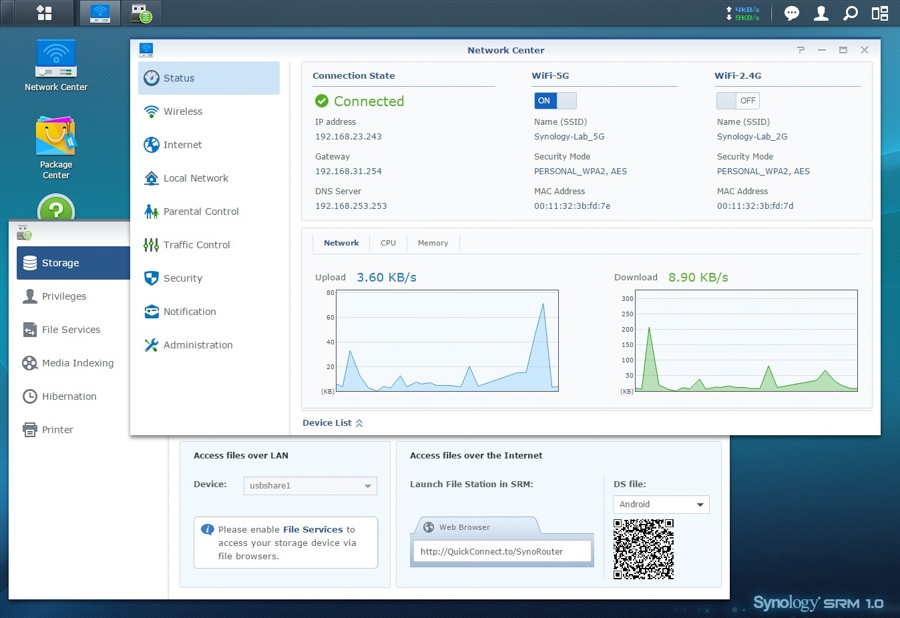Image resolution: width=900 pixels, height=618 pixels.
Task: Click the QuickConnect URL field
Action: [x=502, y=551]
